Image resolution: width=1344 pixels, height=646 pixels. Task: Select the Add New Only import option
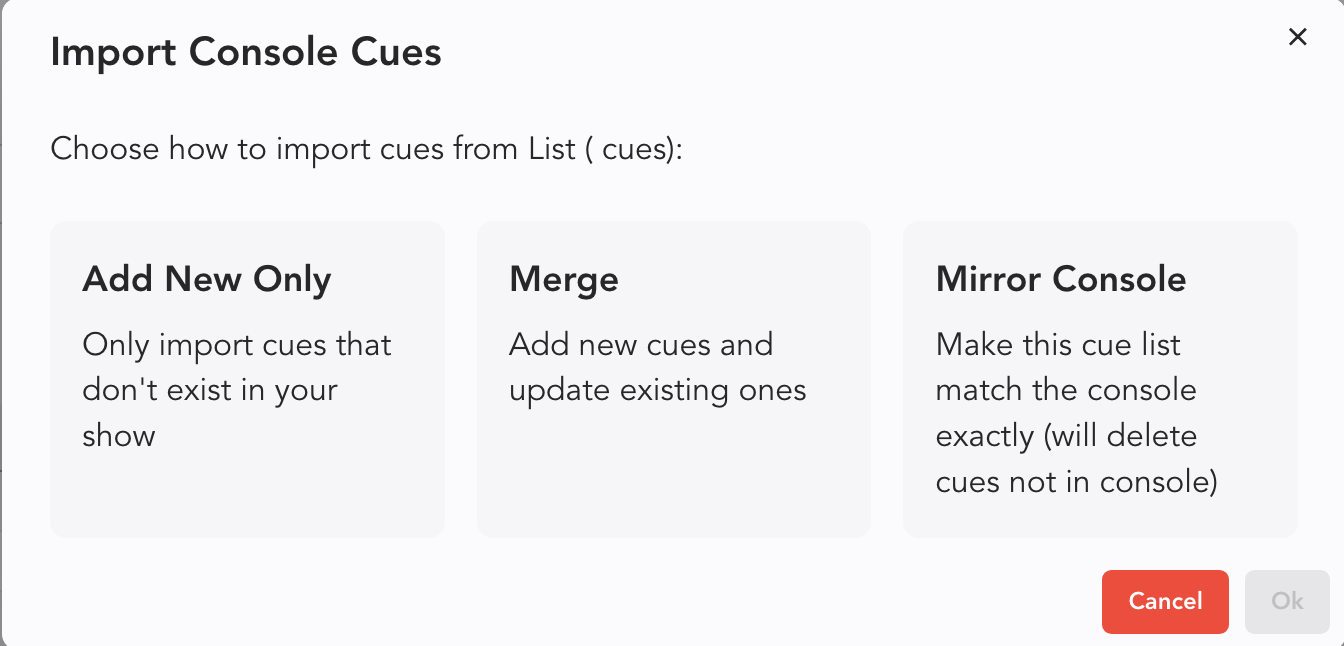point(247,379)
